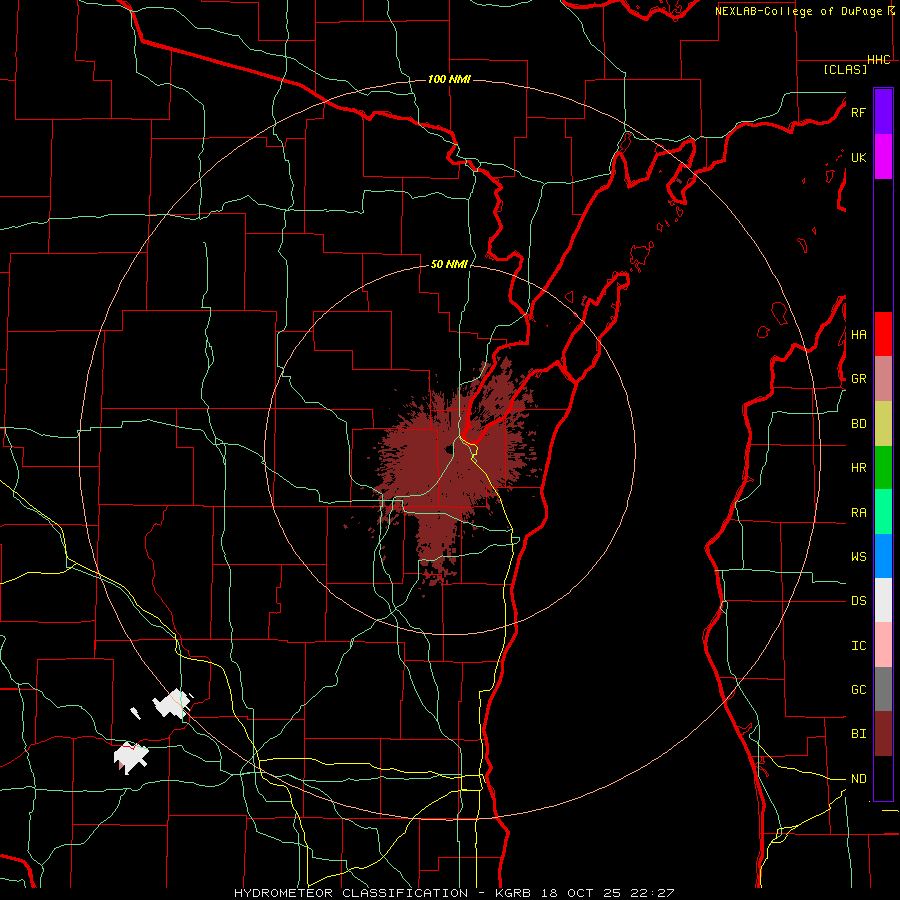
Task: Click the white DS legend color swatch
Action: pyautogui.click(x=883, y=600)
